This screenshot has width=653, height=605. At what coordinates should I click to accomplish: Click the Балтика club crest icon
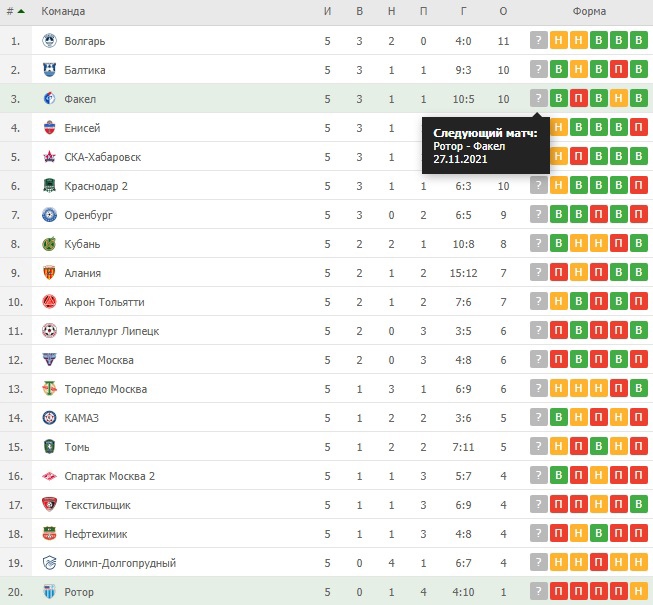point(50,70)
